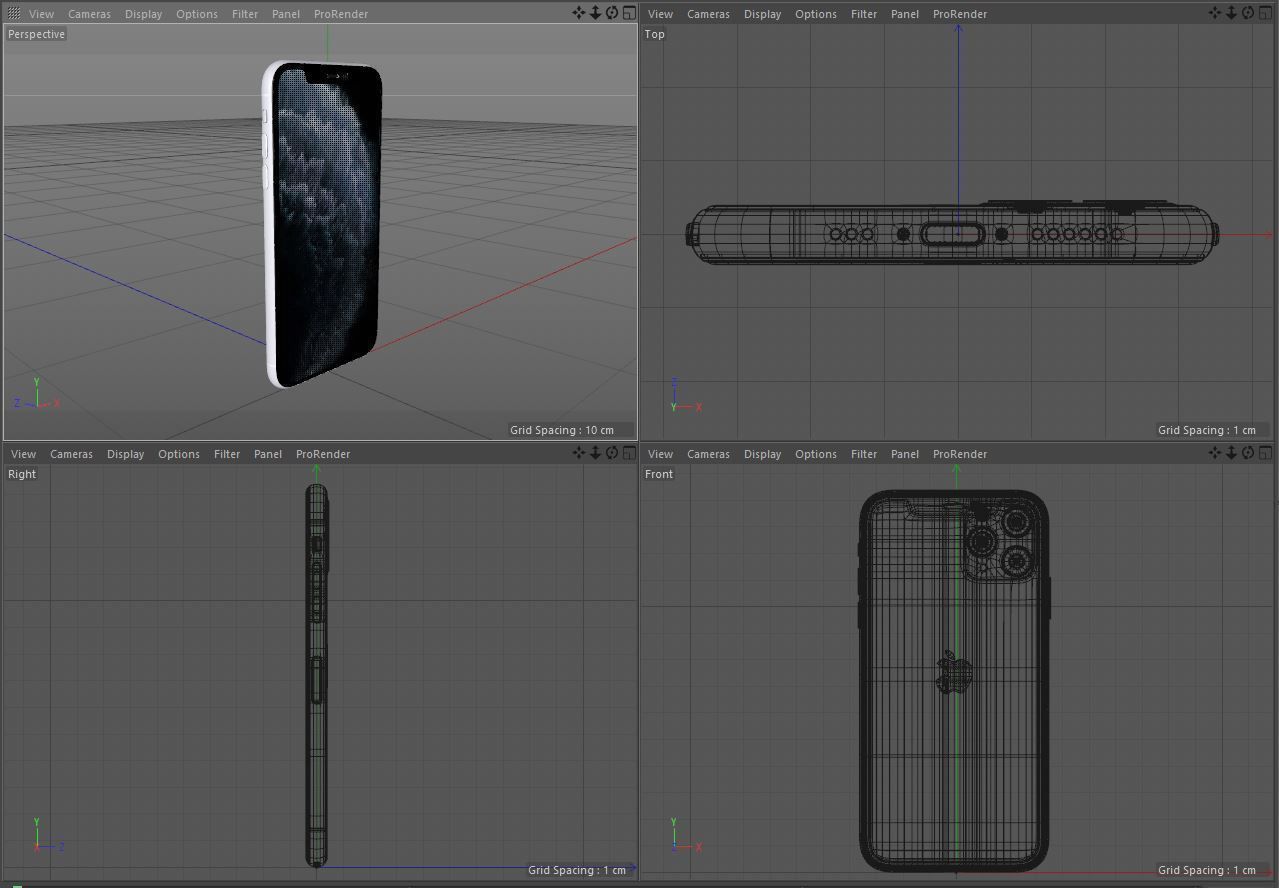Click the Perspective viewport name label

tap(36, 34)
